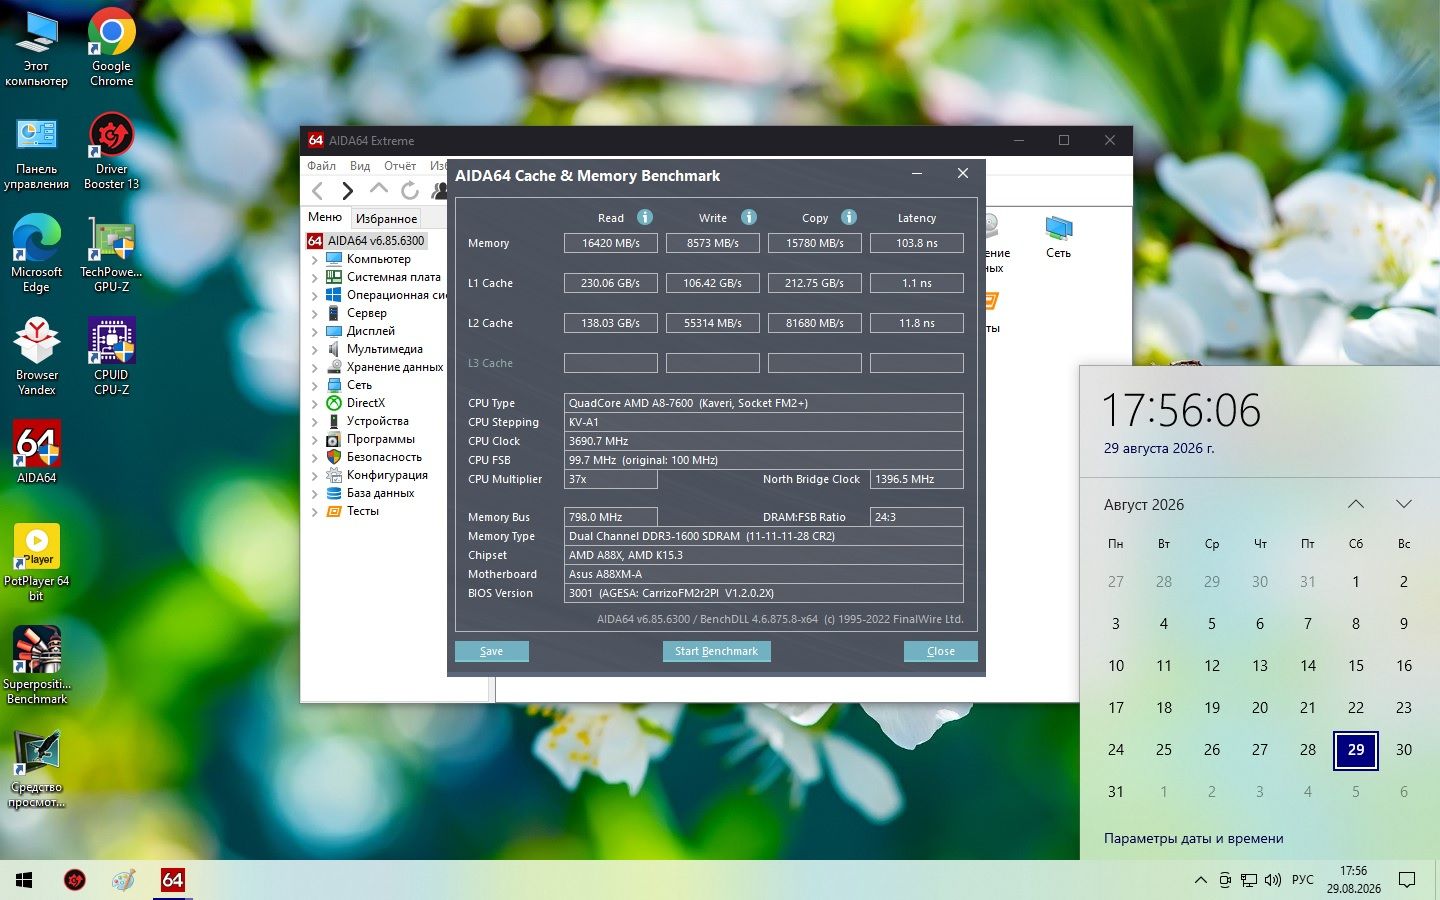Expand the Дисплей tree node
1440x900 pixels.
point(315,331)
